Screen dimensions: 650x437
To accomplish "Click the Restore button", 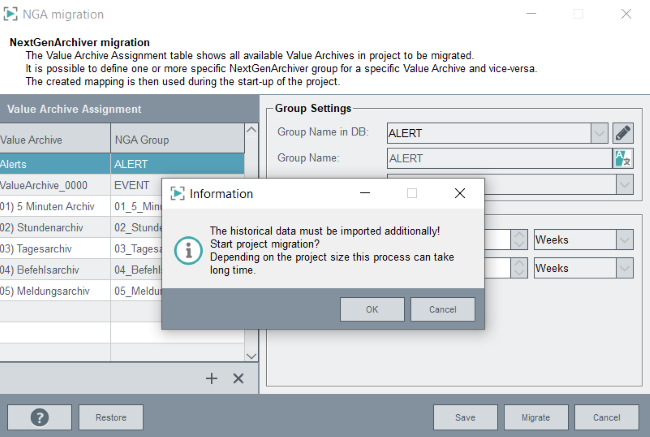I will click(111, 417).
